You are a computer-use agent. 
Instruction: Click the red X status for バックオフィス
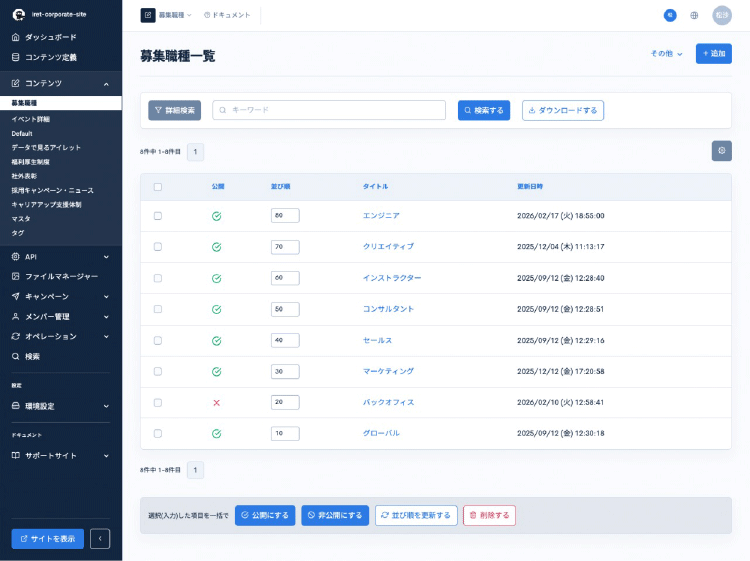tap(216, 402)
